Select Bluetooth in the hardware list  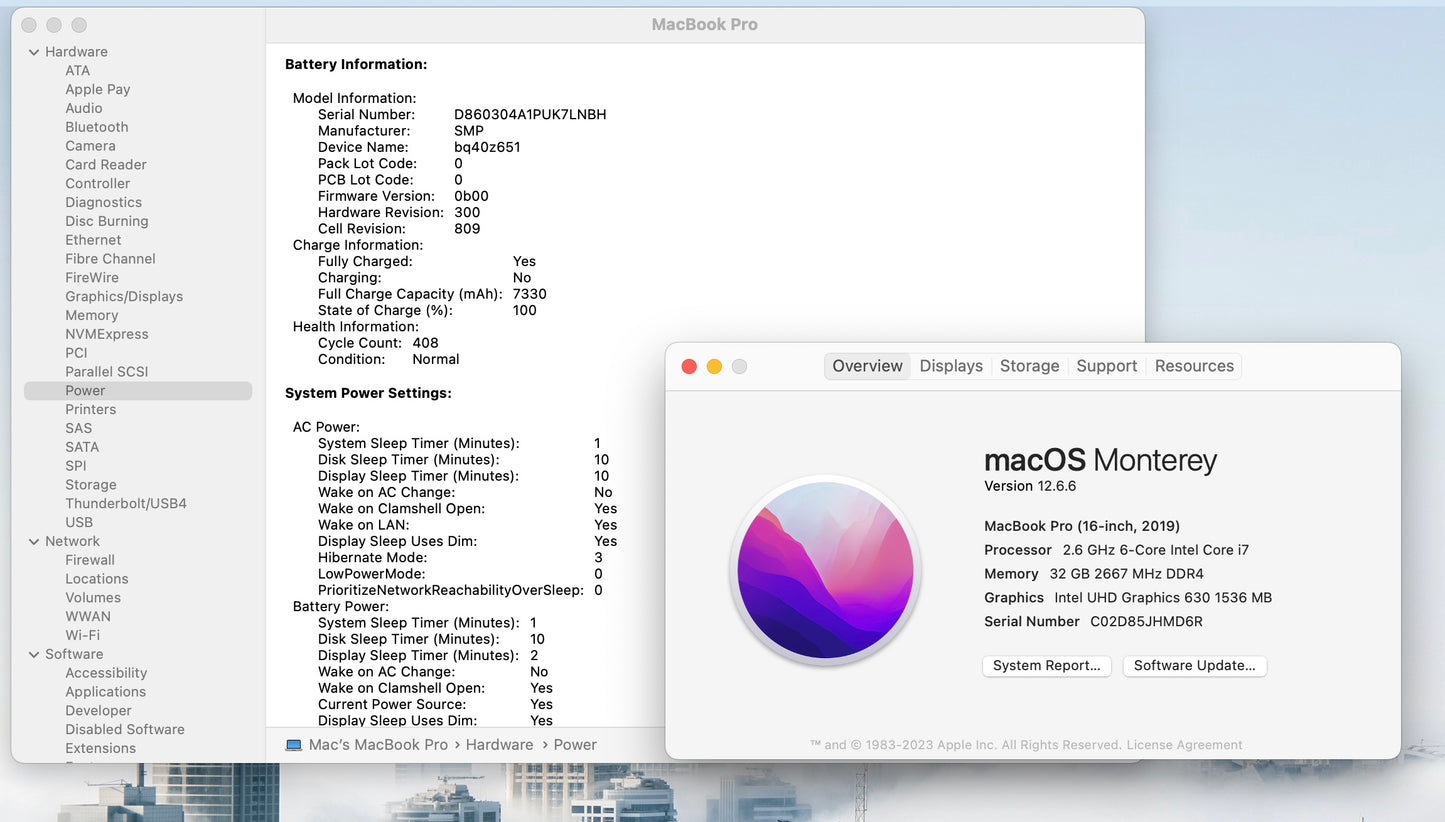[x=97, y=127]
